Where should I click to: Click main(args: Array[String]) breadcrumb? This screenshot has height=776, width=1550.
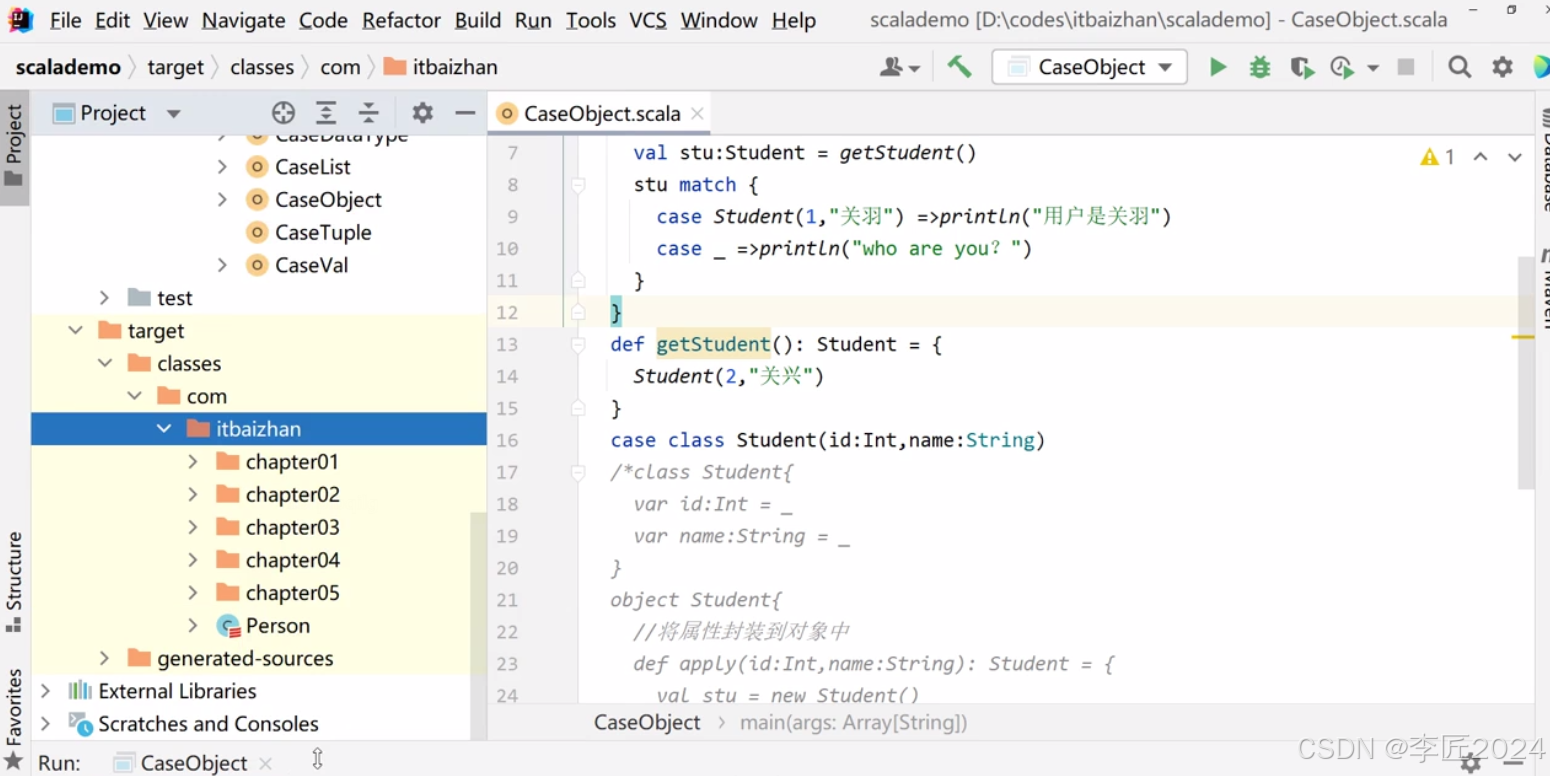(x=853, y=723)
